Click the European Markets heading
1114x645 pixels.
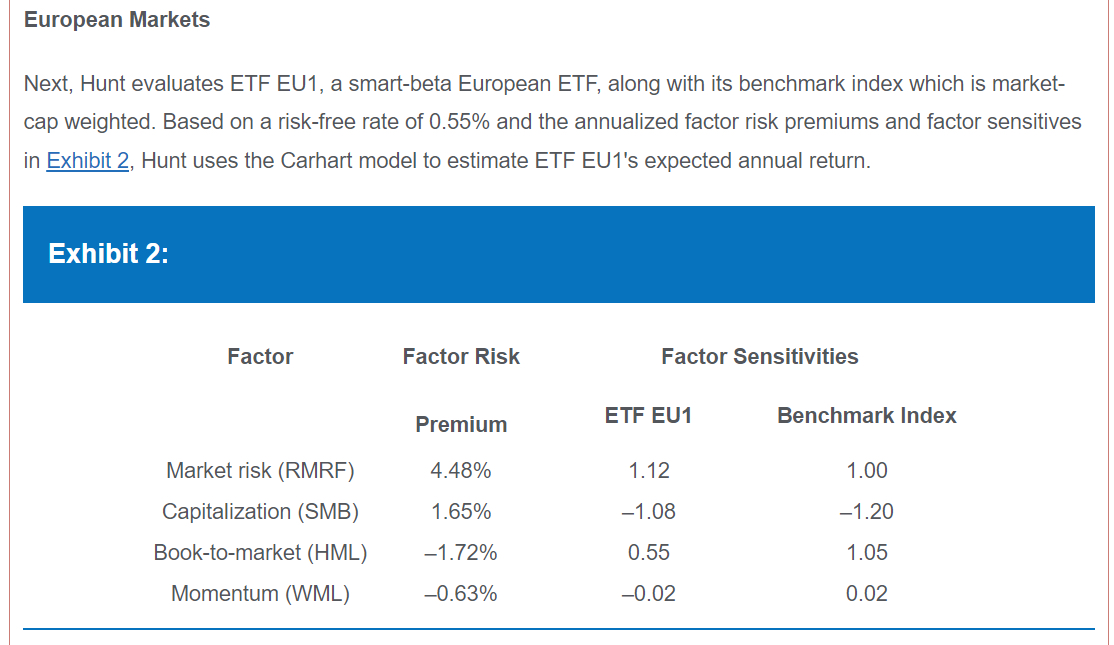pyautogui.click(x=117, y=20)
